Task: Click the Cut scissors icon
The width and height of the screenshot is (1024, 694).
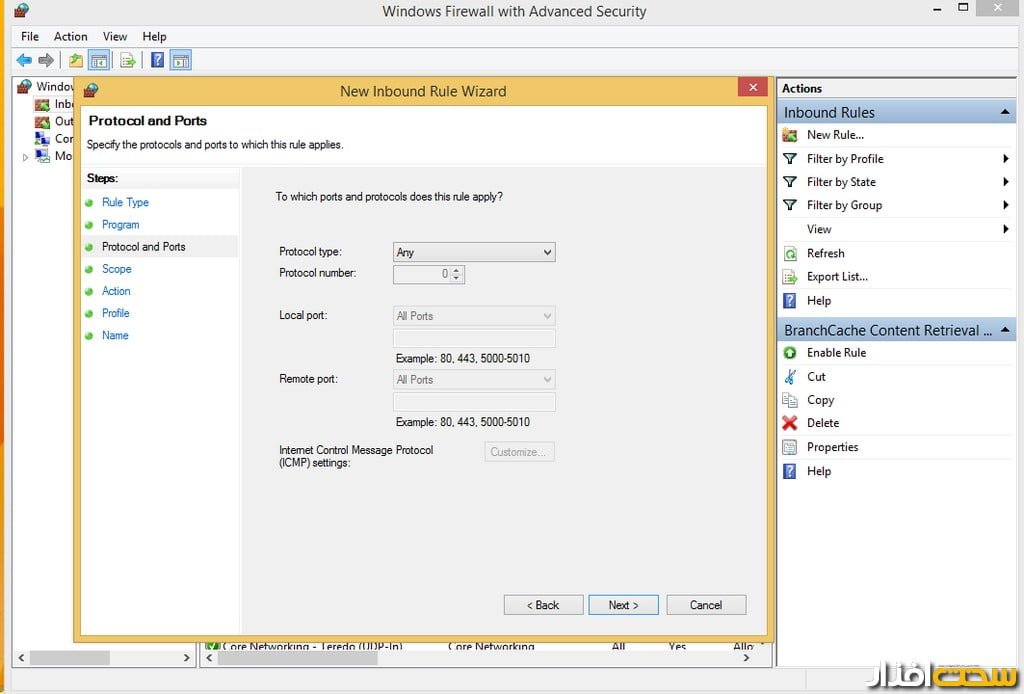Action: tap(790, 377)
